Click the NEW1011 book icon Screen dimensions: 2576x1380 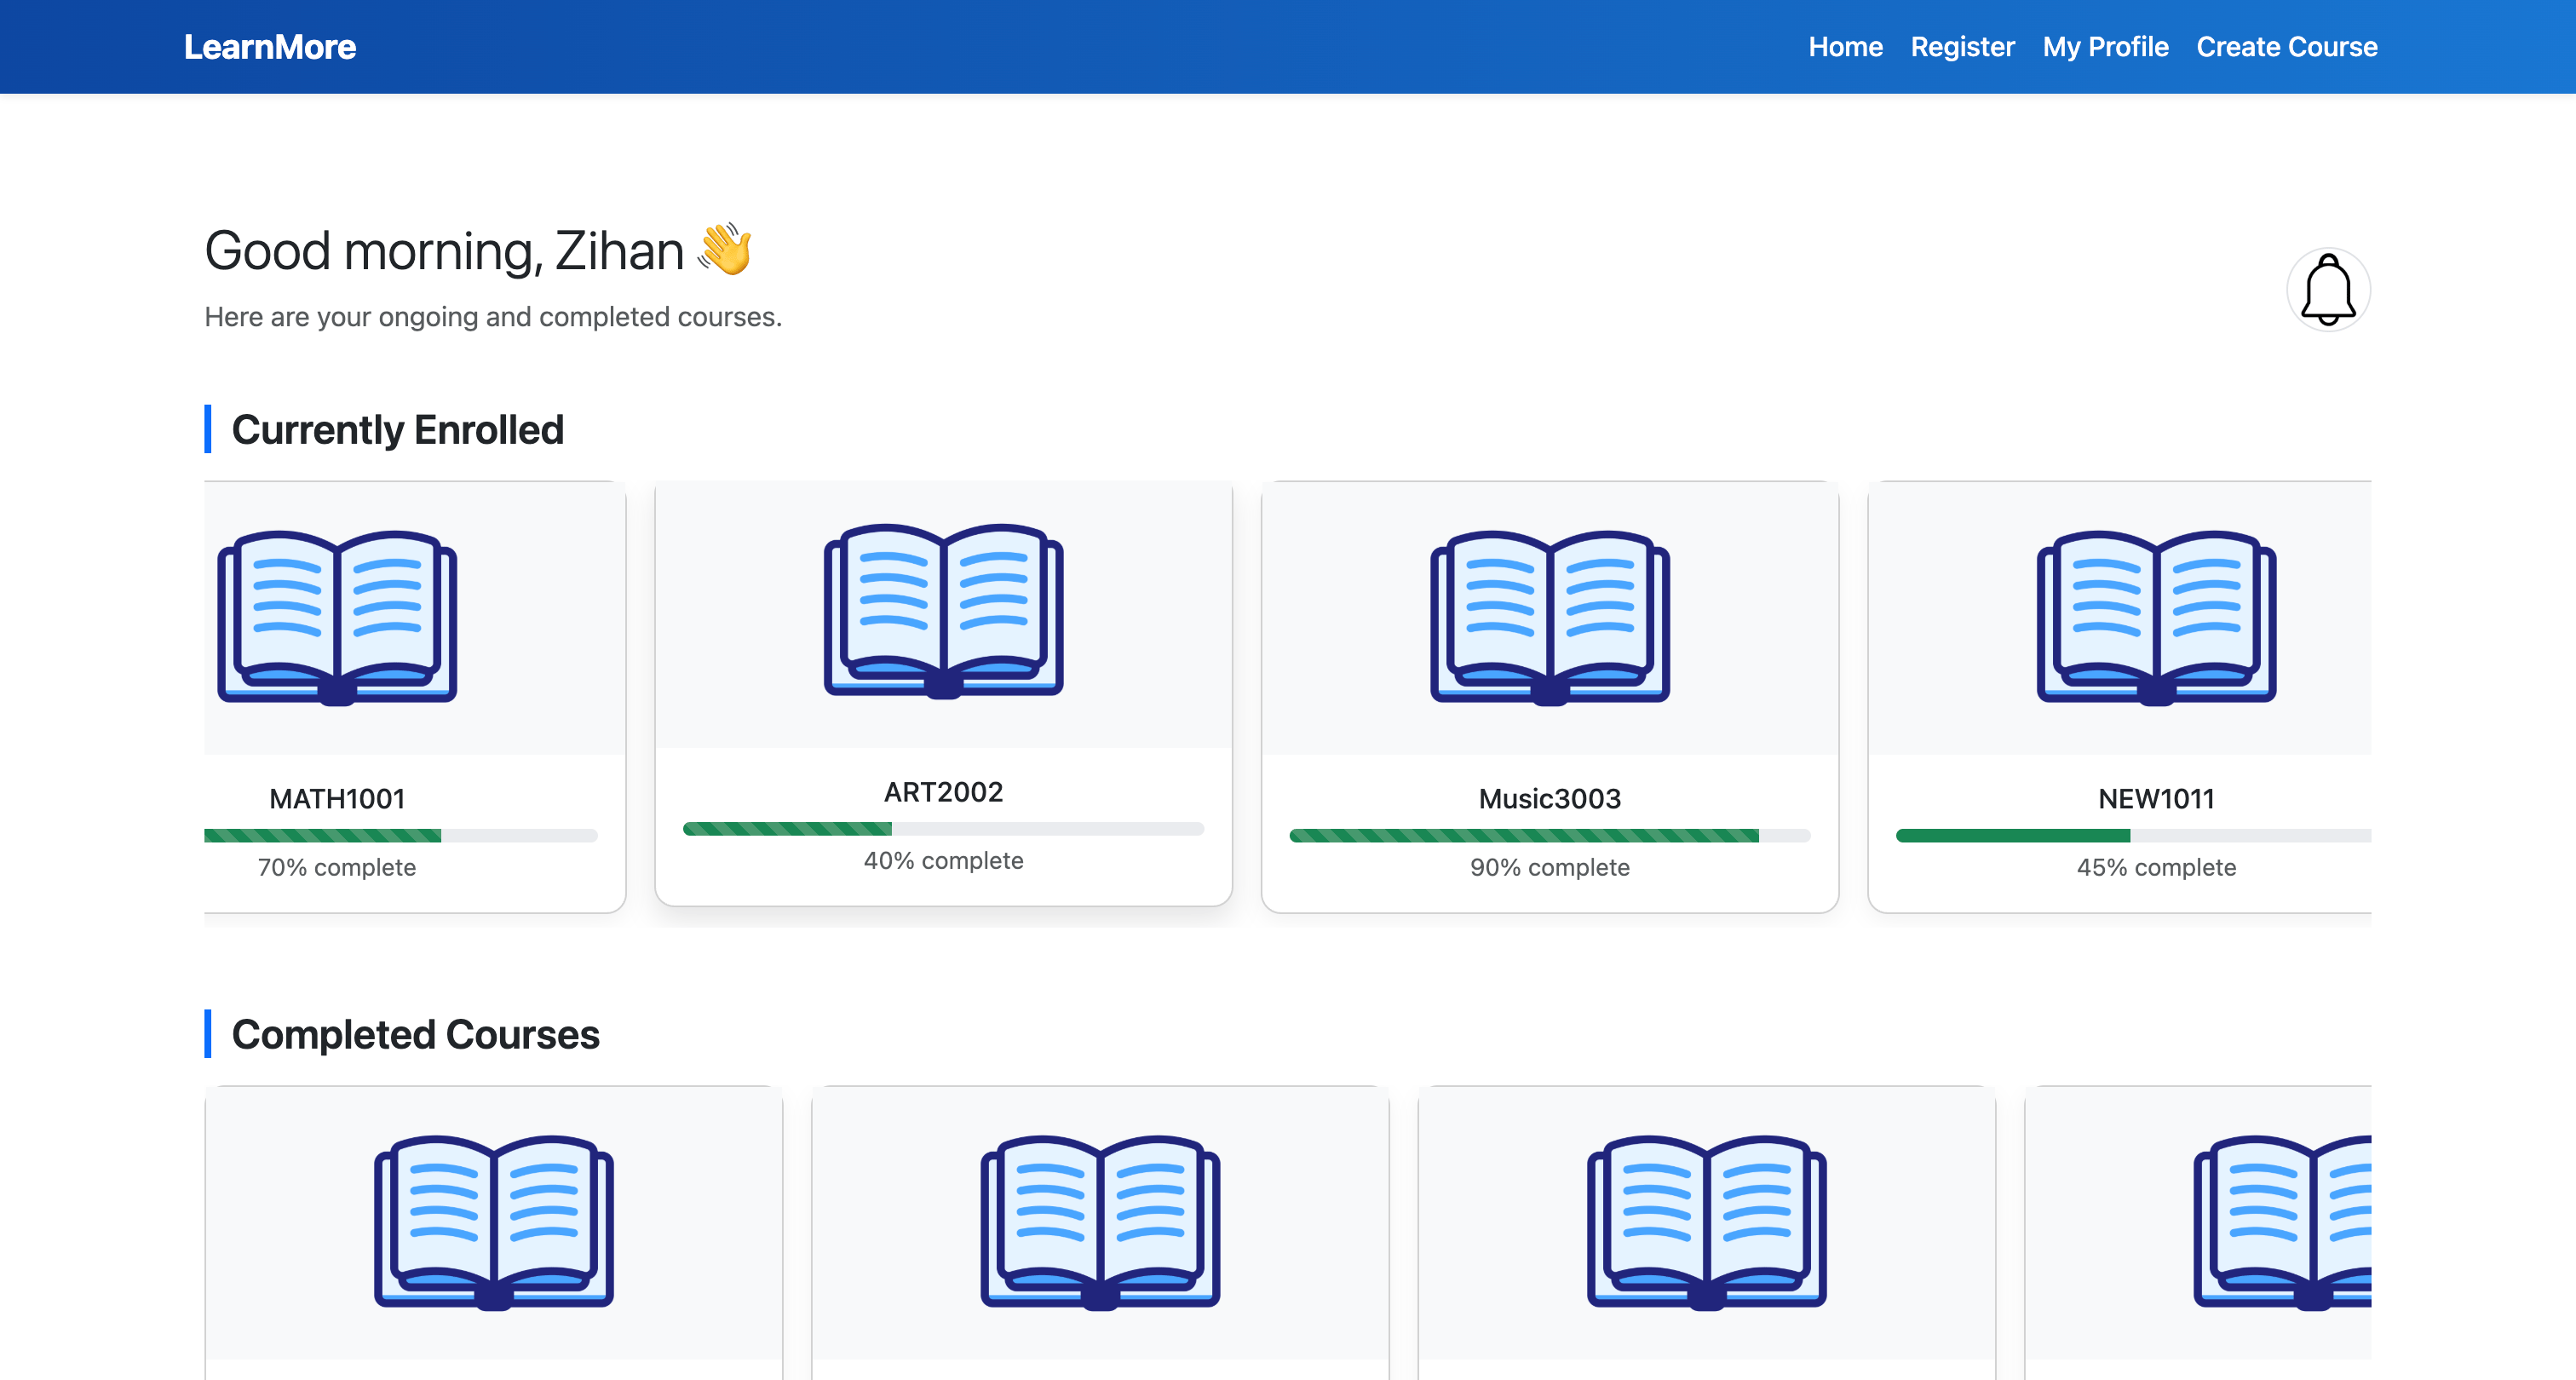coord(2155,617)
